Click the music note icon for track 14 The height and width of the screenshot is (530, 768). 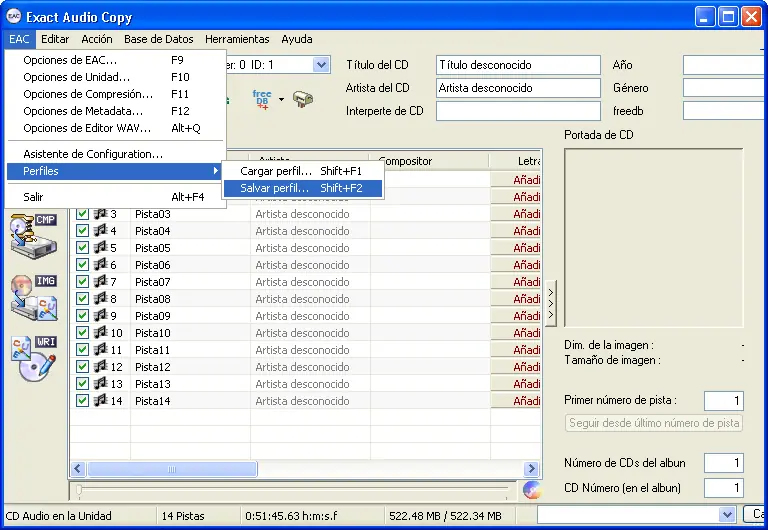click(100, 401)
